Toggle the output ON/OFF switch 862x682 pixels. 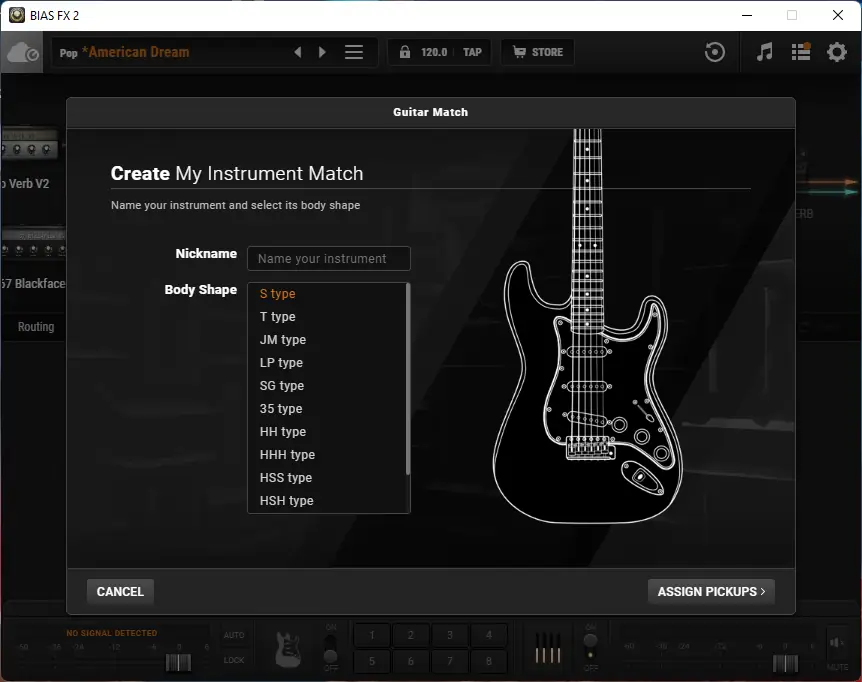[590, 647]
